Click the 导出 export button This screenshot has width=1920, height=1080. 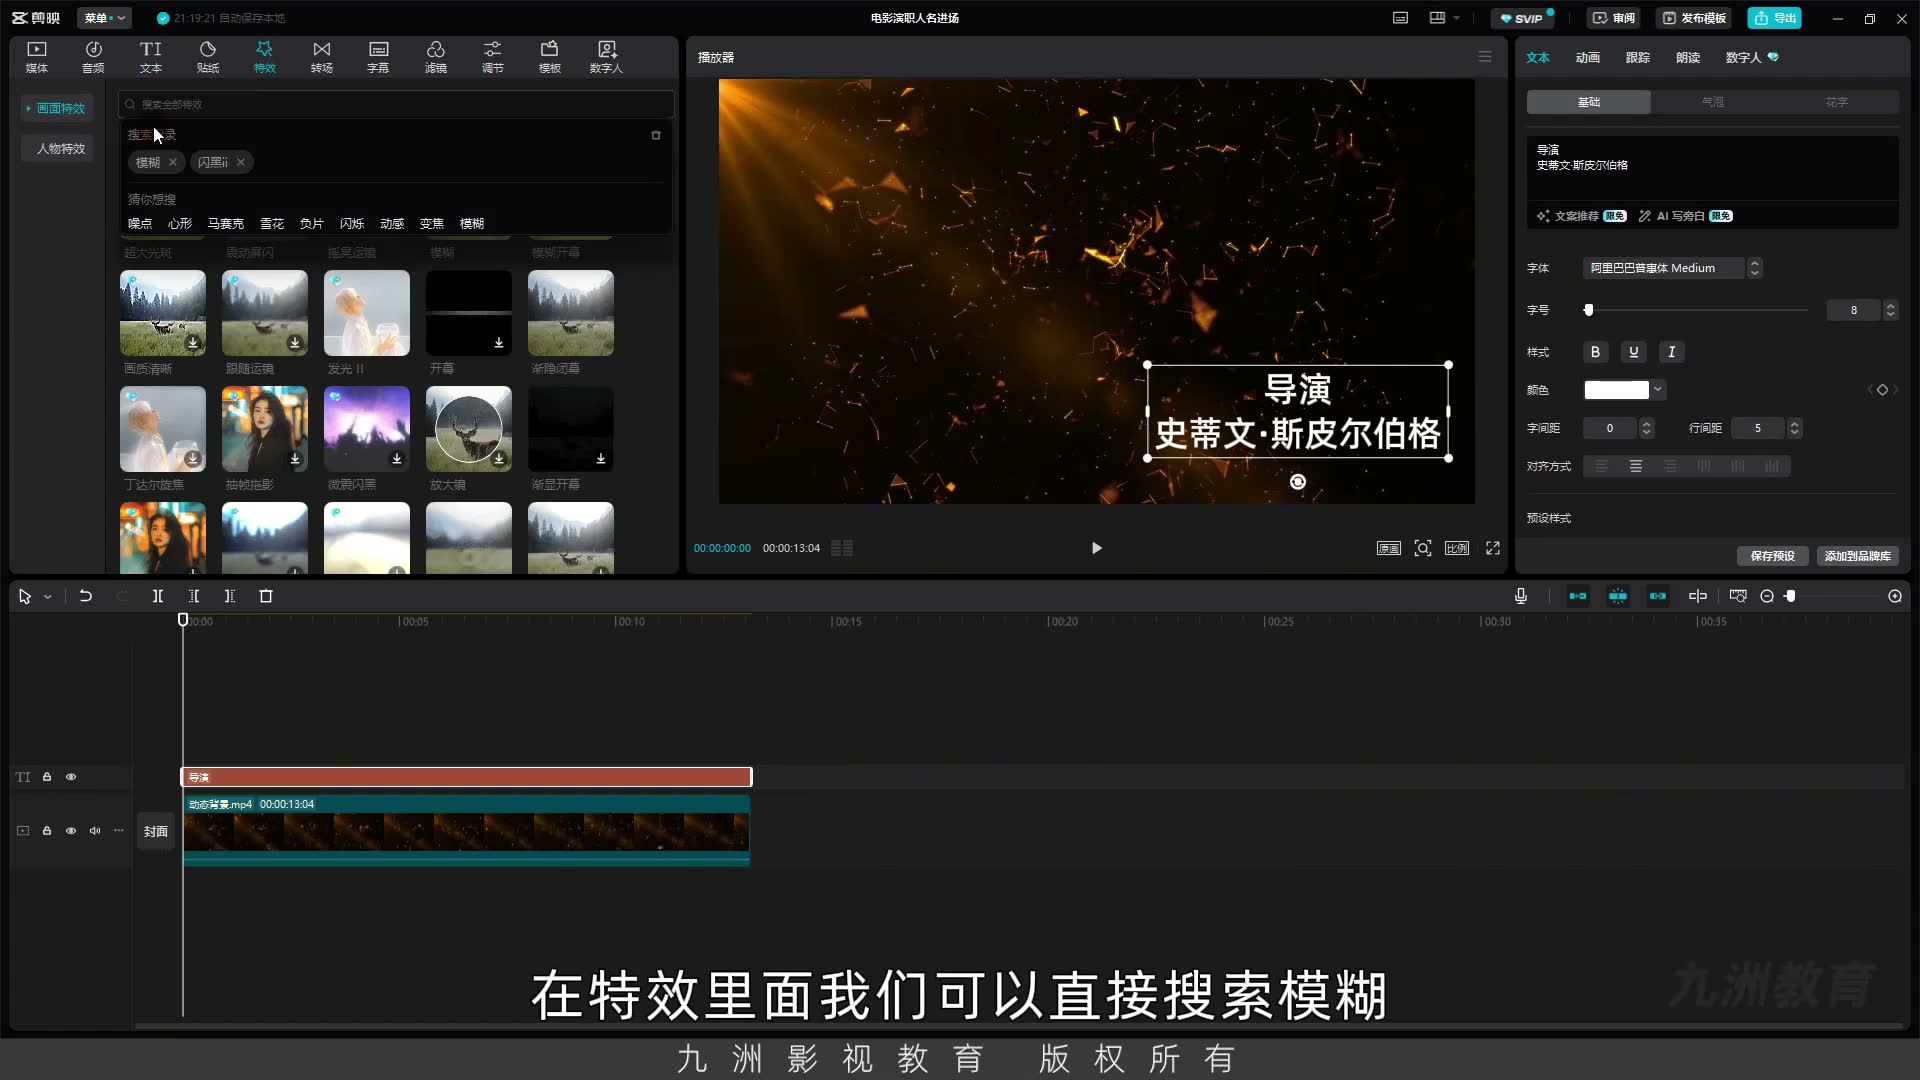[x=1775, y=18]
